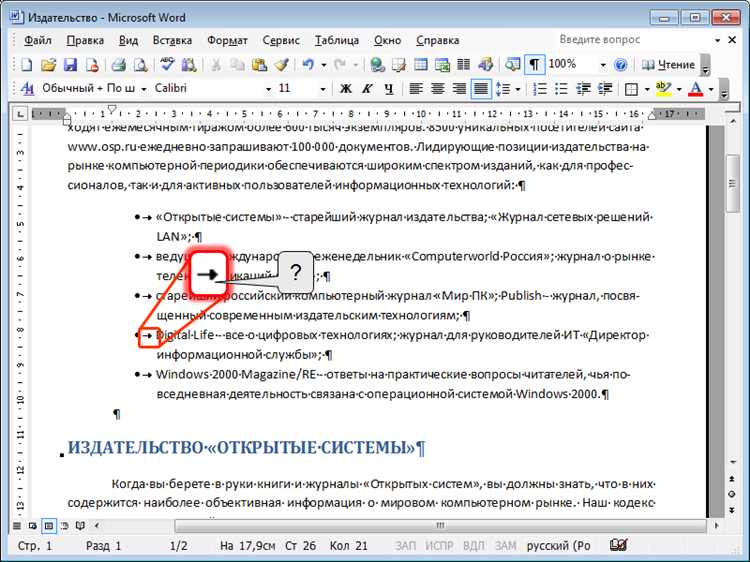
Task: Cut the selection with the scissors icon
Action: coord(216,65)
